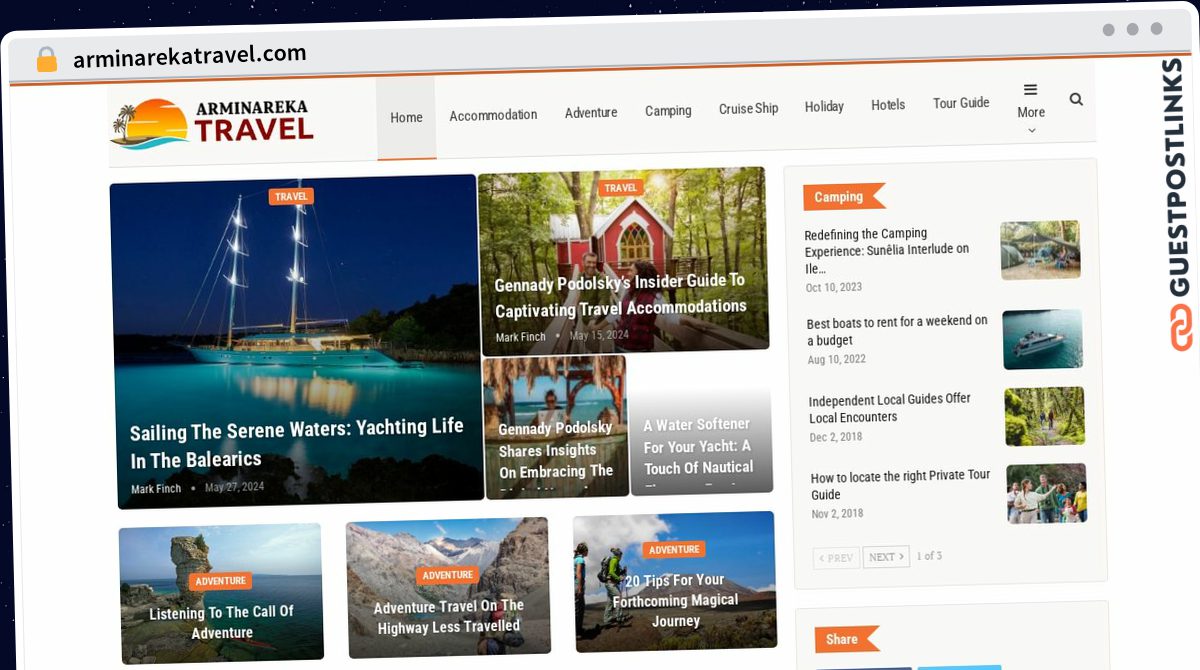Click the Arminareka Travel logo

pos(212,123)
